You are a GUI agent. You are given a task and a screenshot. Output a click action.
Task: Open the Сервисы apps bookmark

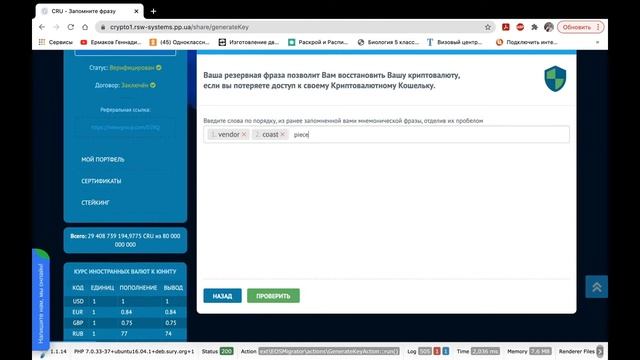(x=56, y=42)
